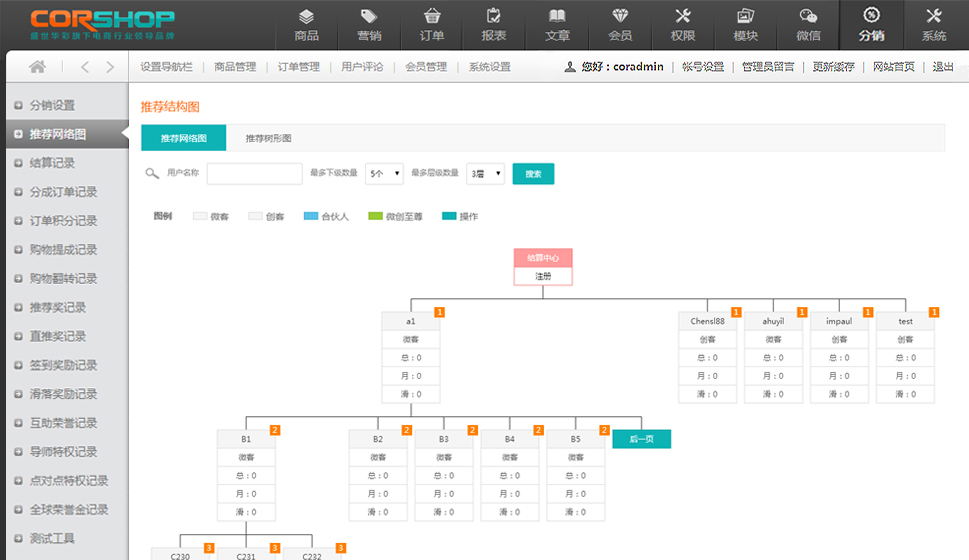
Task: Click the user avatar icon beside coradmin
Action: coord(570,67)
